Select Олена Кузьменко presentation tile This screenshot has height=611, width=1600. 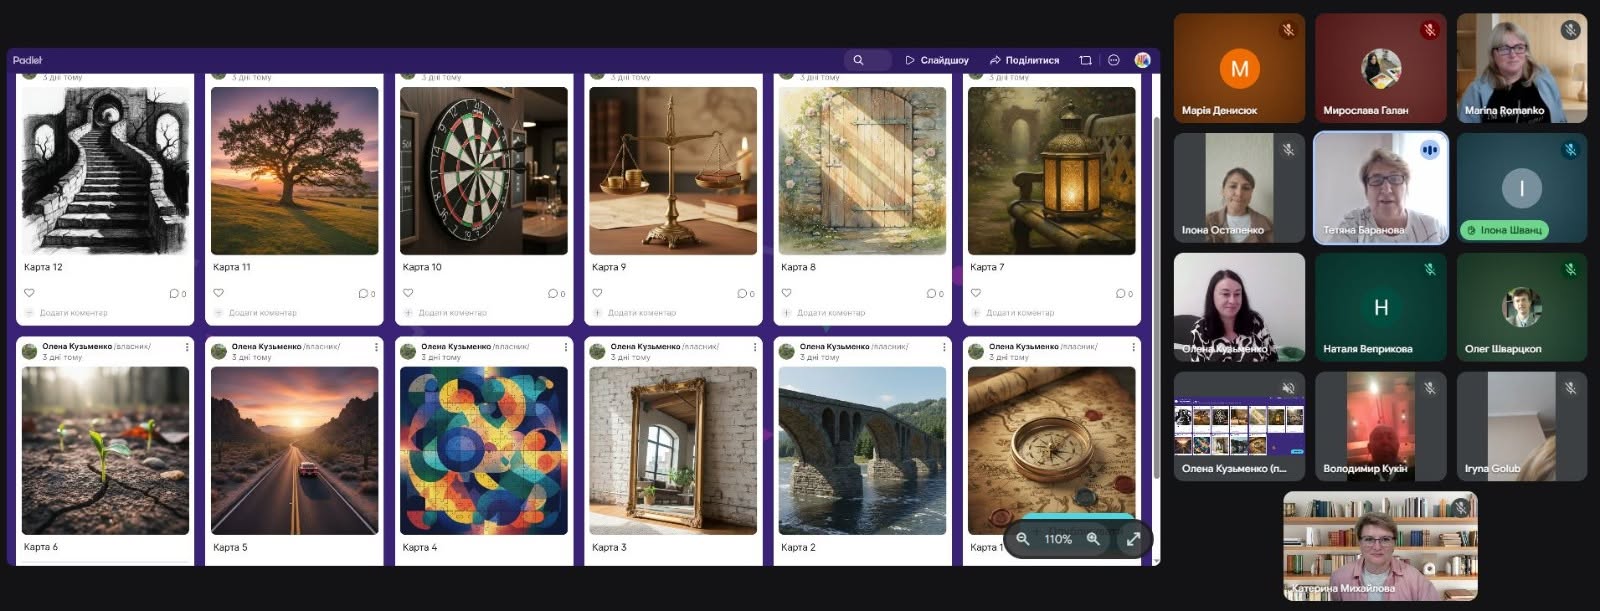point(1239,427)
